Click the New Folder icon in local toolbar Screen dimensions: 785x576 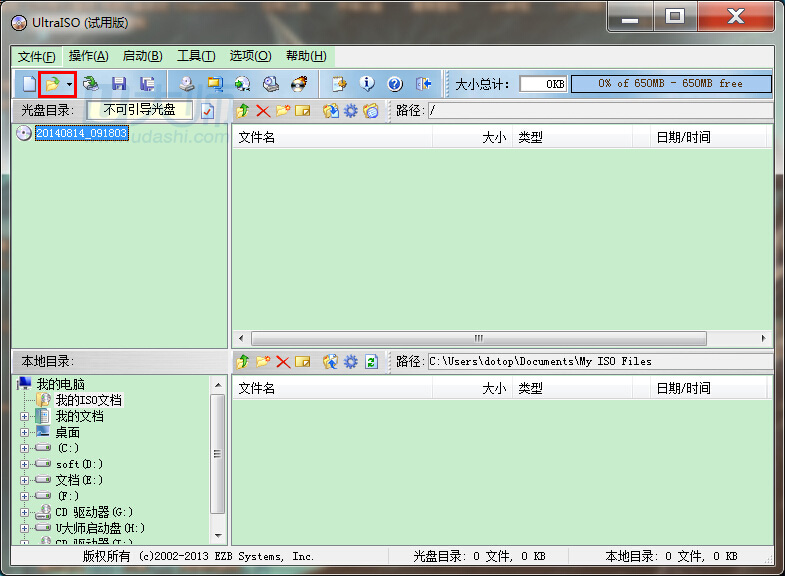coord(263,361)
